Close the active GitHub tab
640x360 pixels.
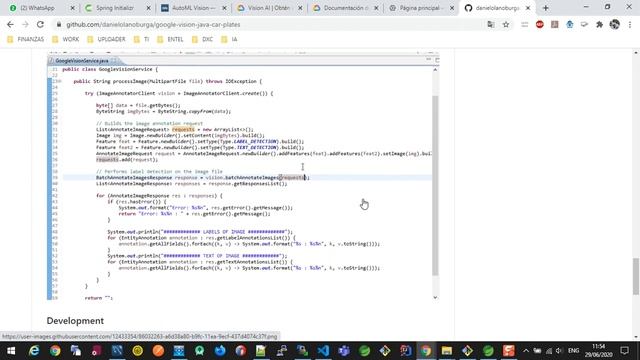[x=528, y=8]
